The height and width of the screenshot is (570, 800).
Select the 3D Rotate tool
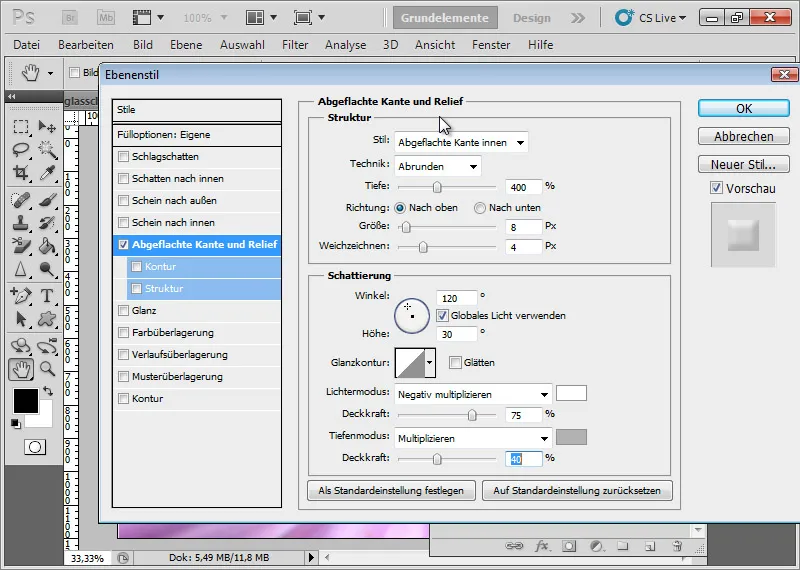coord(20,346)
